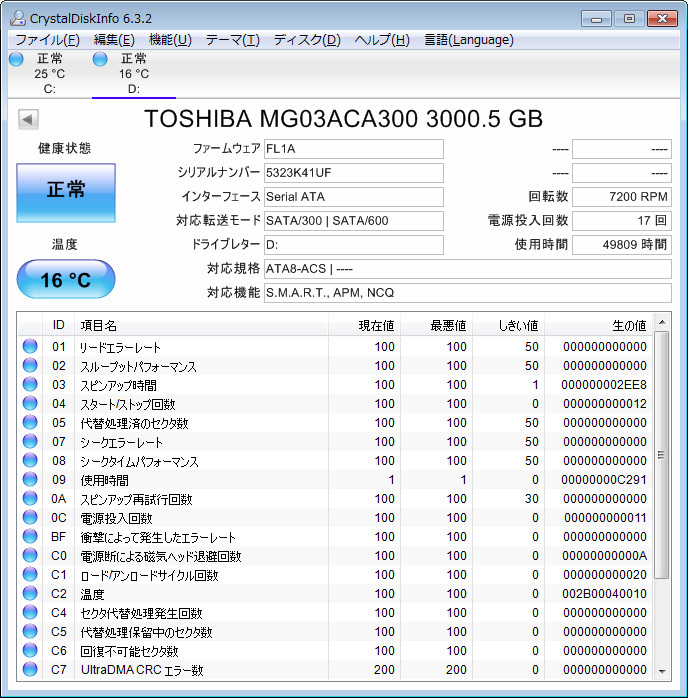
Task: Click status orb for ID 05 row
Action: pos(30,423)
